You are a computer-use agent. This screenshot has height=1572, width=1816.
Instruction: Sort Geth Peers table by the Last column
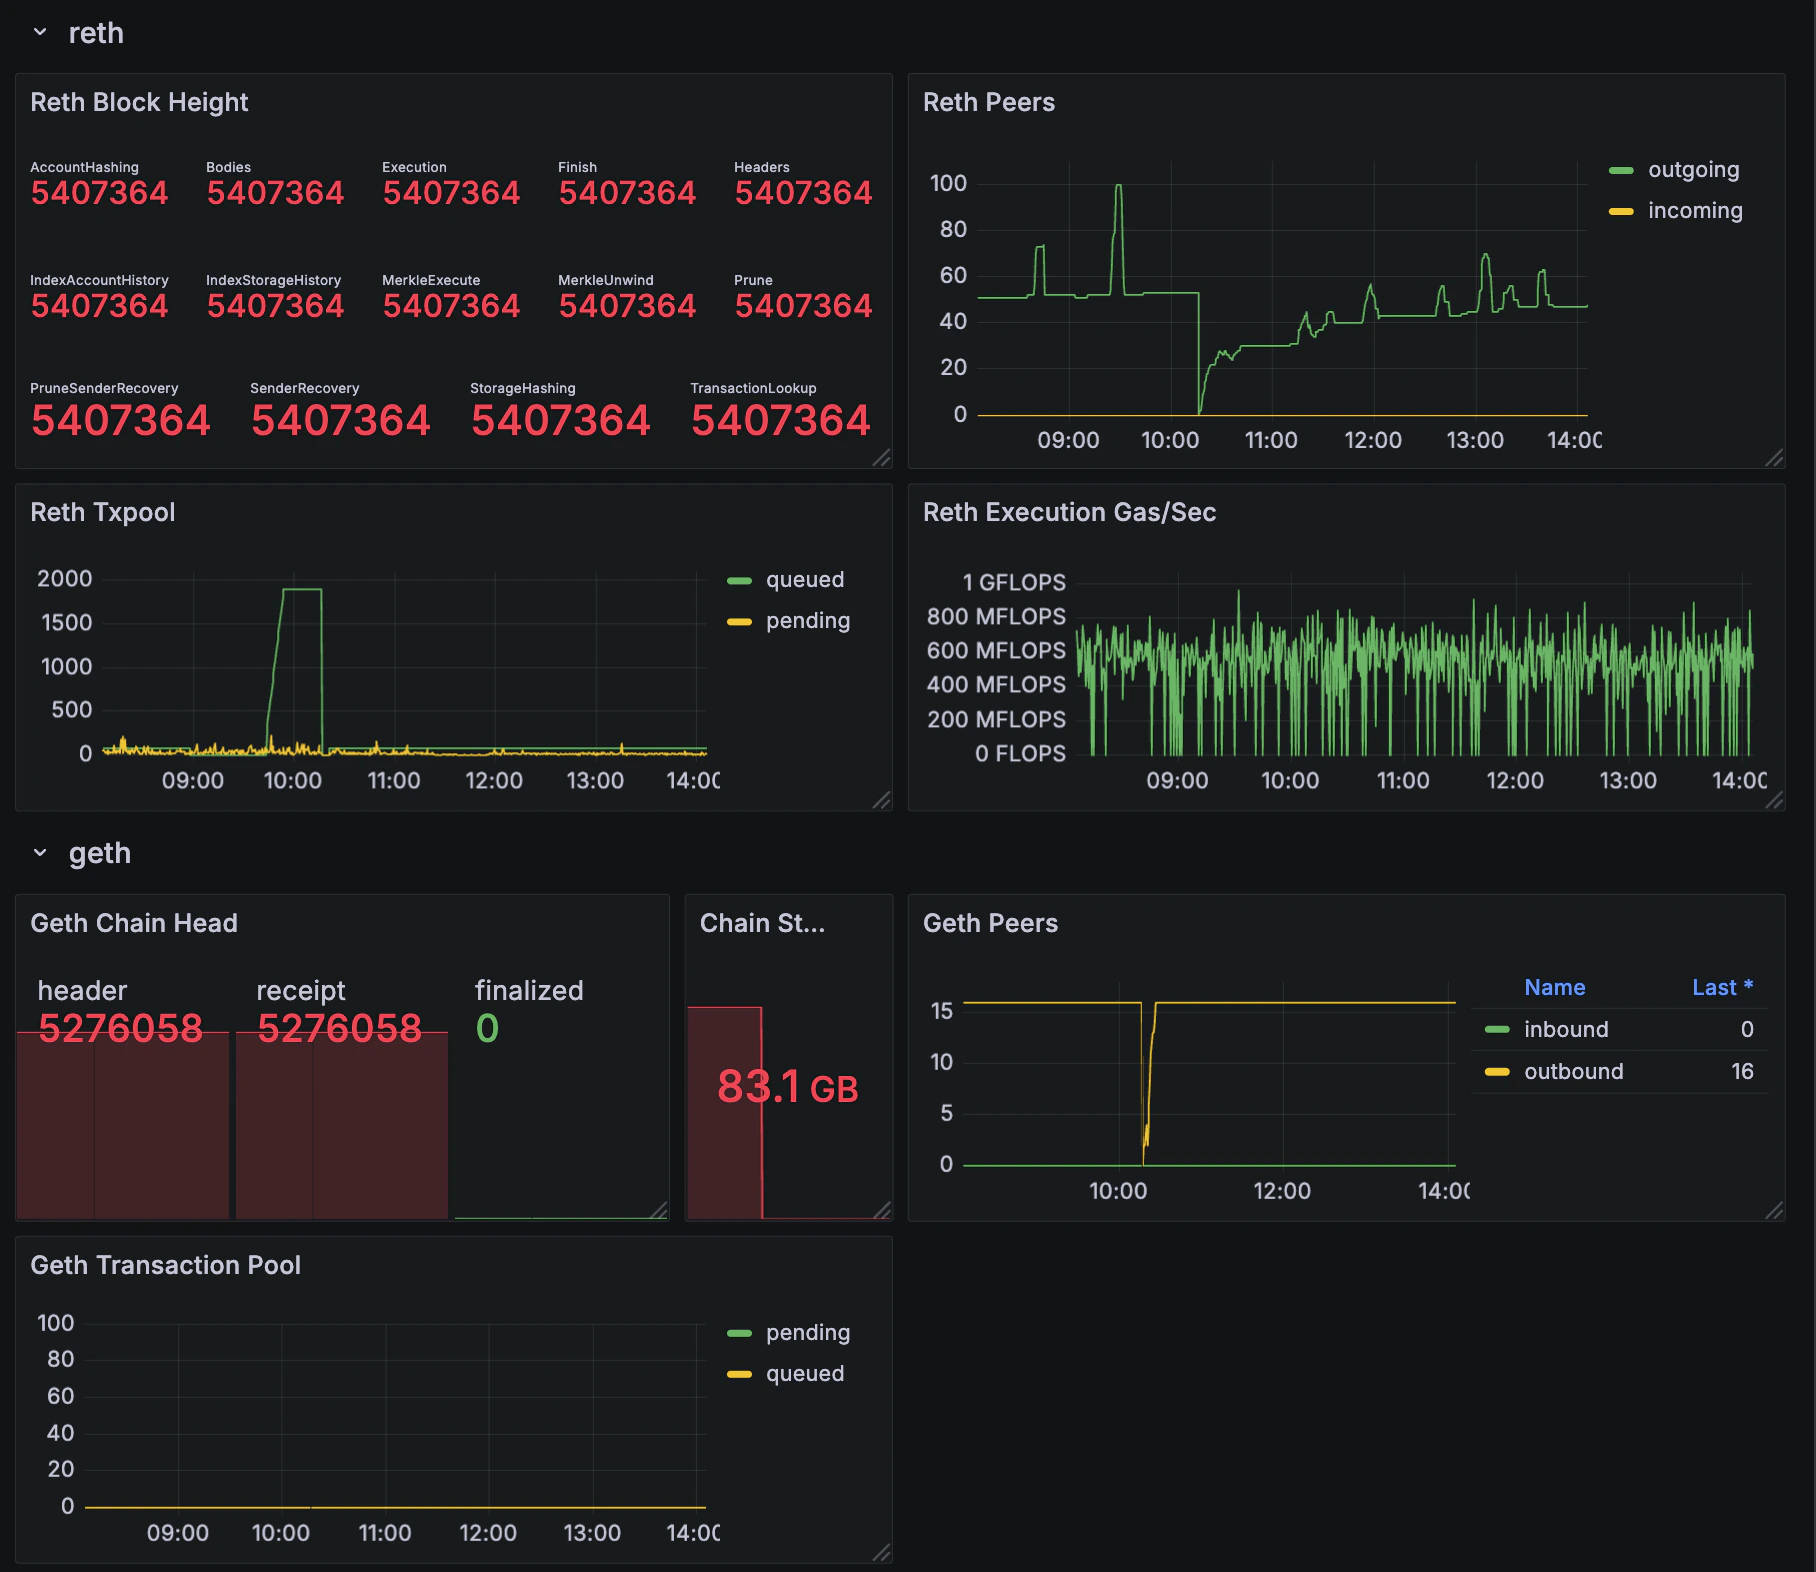pos(1722,987)
